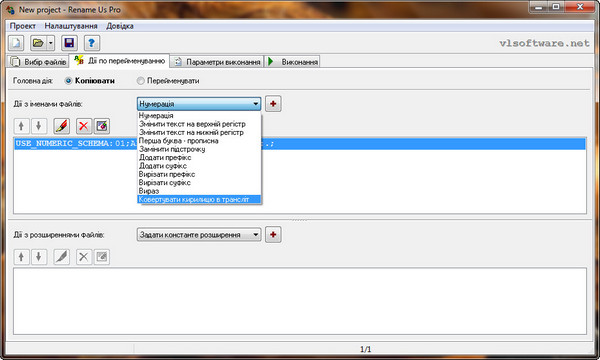Choose Змінити текст на нижній регістр option

point(199,132)
